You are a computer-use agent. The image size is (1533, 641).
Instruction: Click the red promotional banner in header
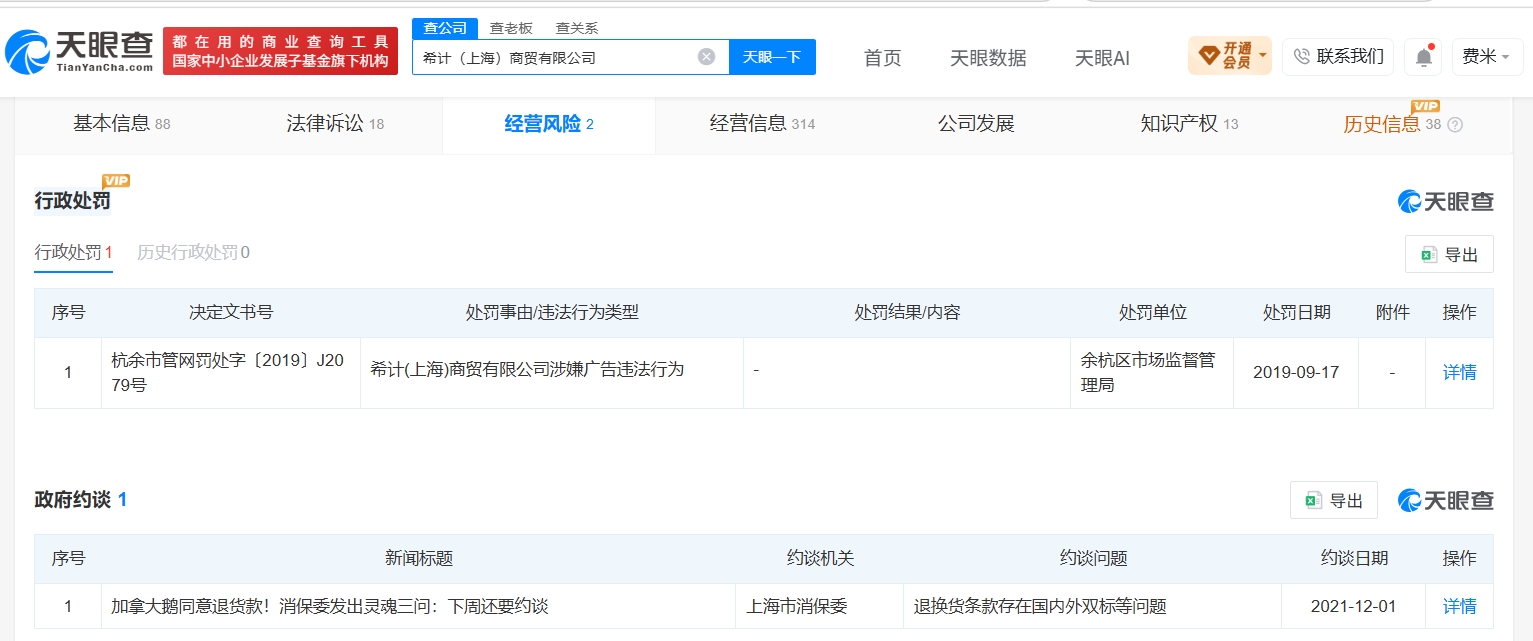280,51
